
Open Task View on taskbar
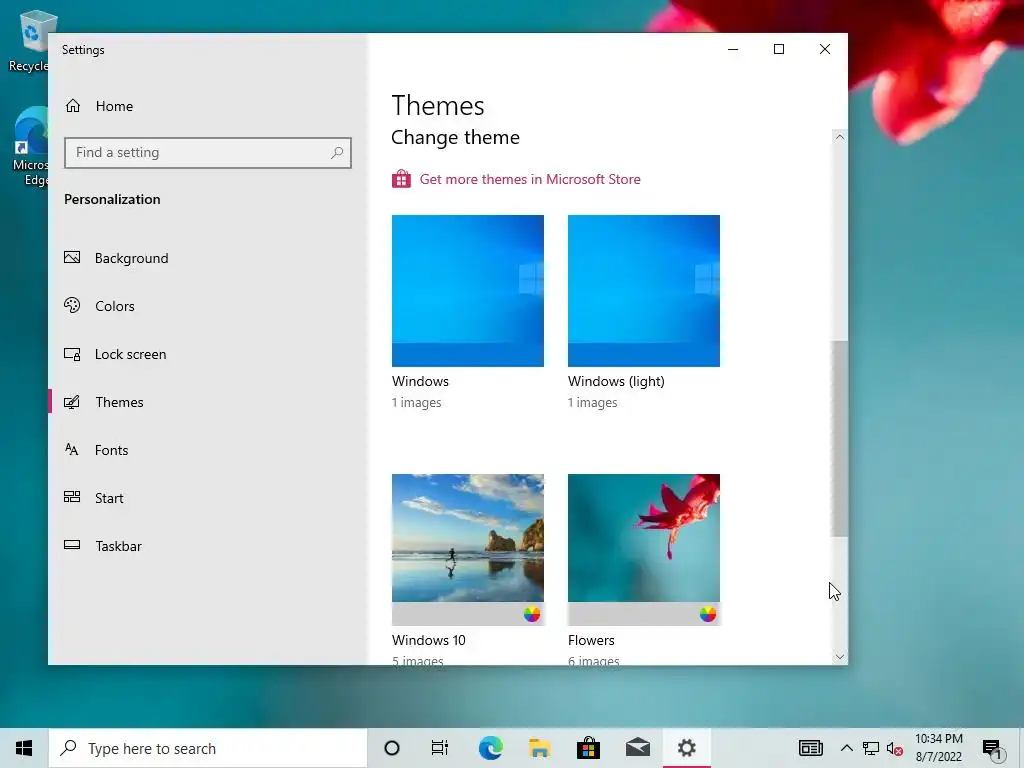[440, 748]
